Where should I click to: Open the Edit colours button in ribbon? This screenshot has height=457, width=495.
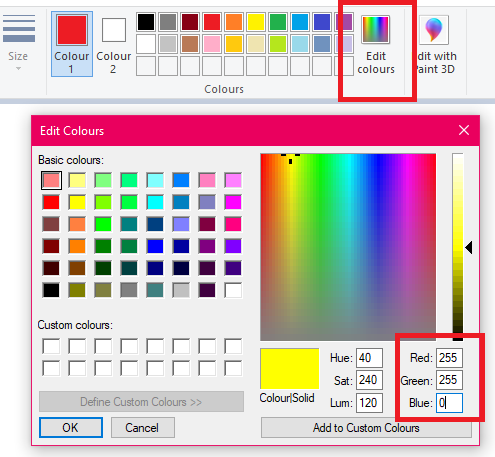[x=376, y=46]
